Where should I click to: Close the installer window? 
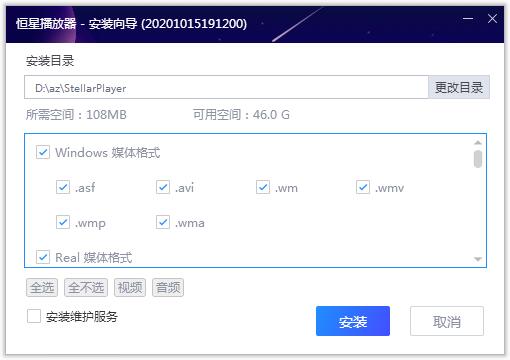coord(492,18)
